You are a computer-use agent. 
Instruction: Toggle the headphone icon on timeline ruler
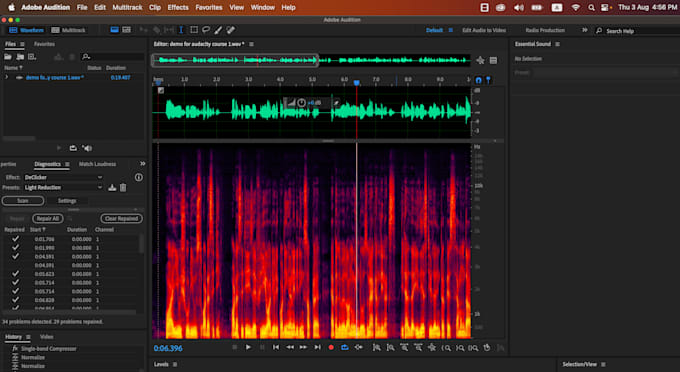pos(478,80)
